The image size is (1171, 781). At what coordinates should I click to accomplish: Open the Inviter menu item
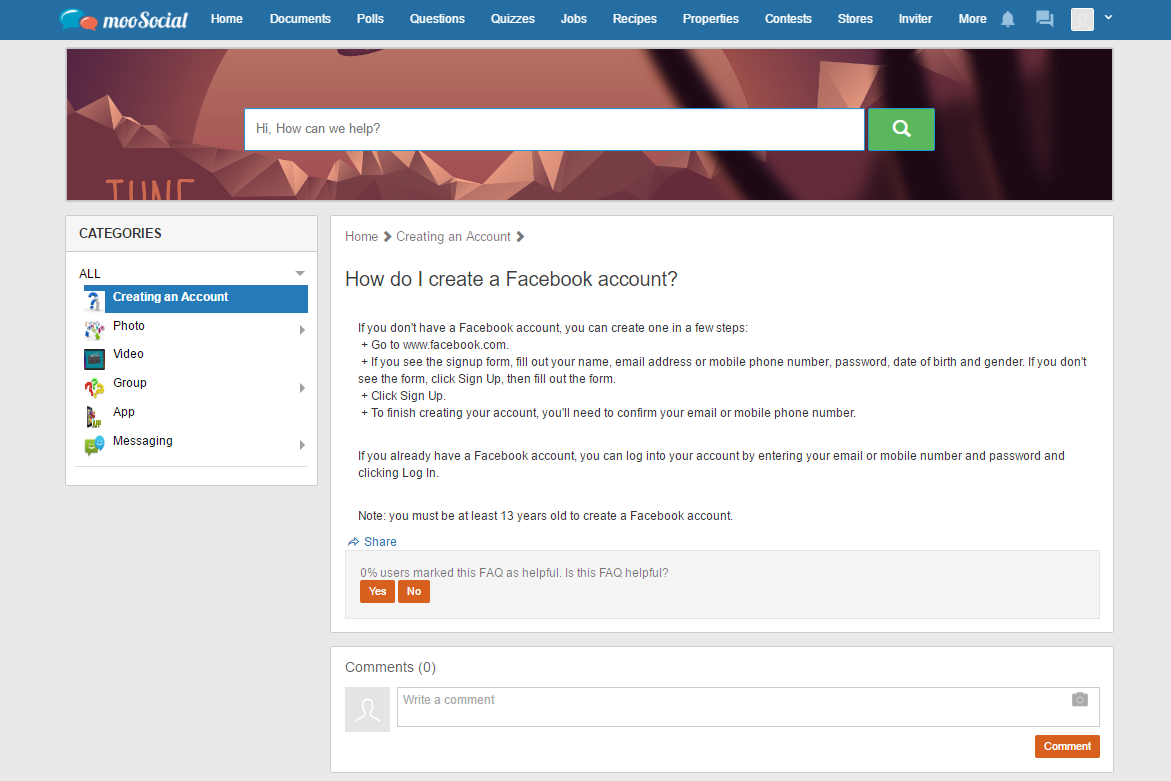[x=915, y=19]
